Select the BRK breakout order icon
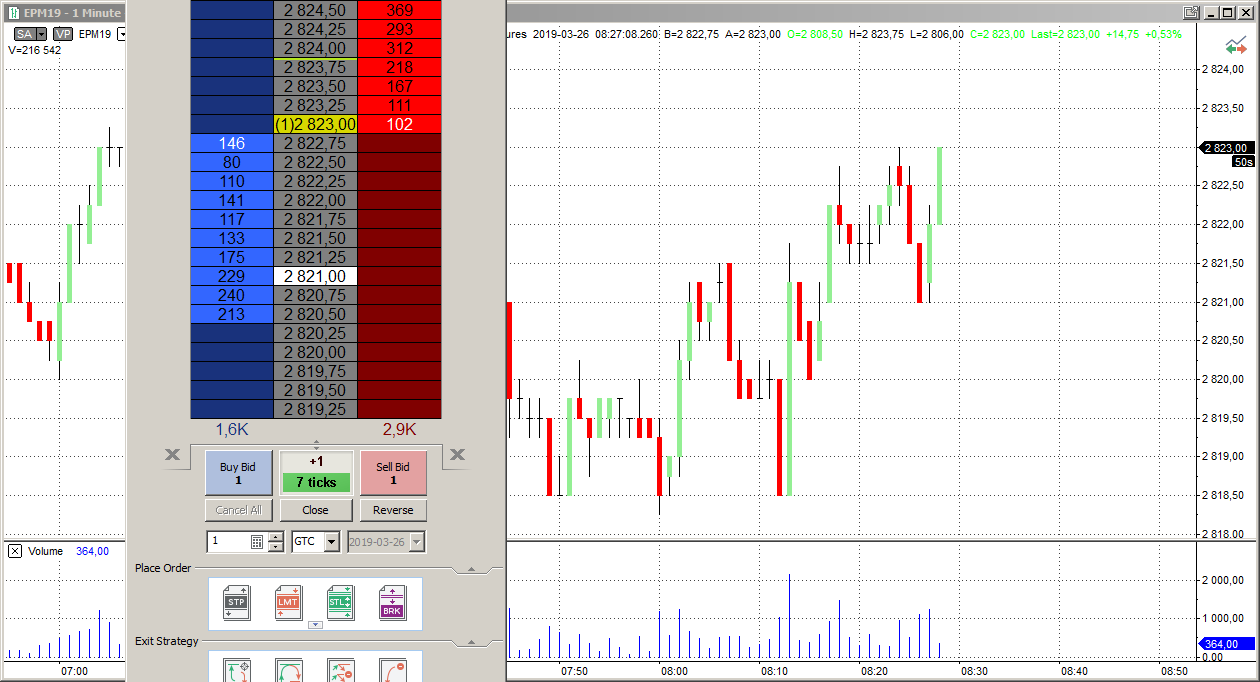The height and width of the screenshot is (682, 1260). [x=392, y=603]
